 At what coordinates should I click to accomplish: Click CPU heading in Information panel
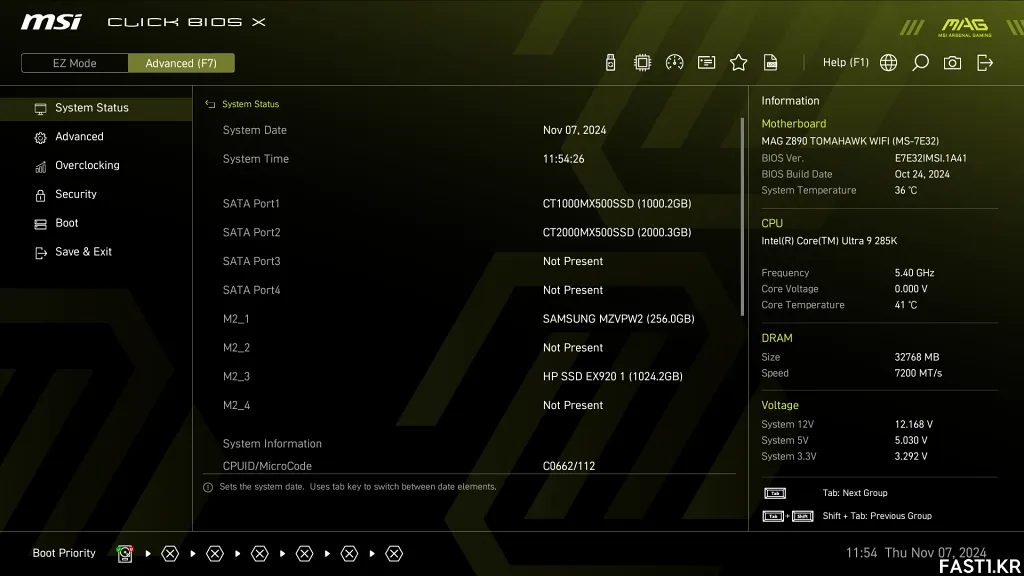tap(772, 223)
